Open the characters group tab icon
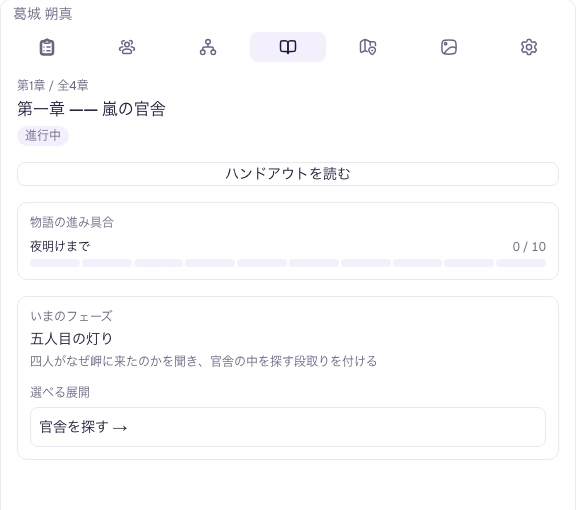 (x=127, y=47)
